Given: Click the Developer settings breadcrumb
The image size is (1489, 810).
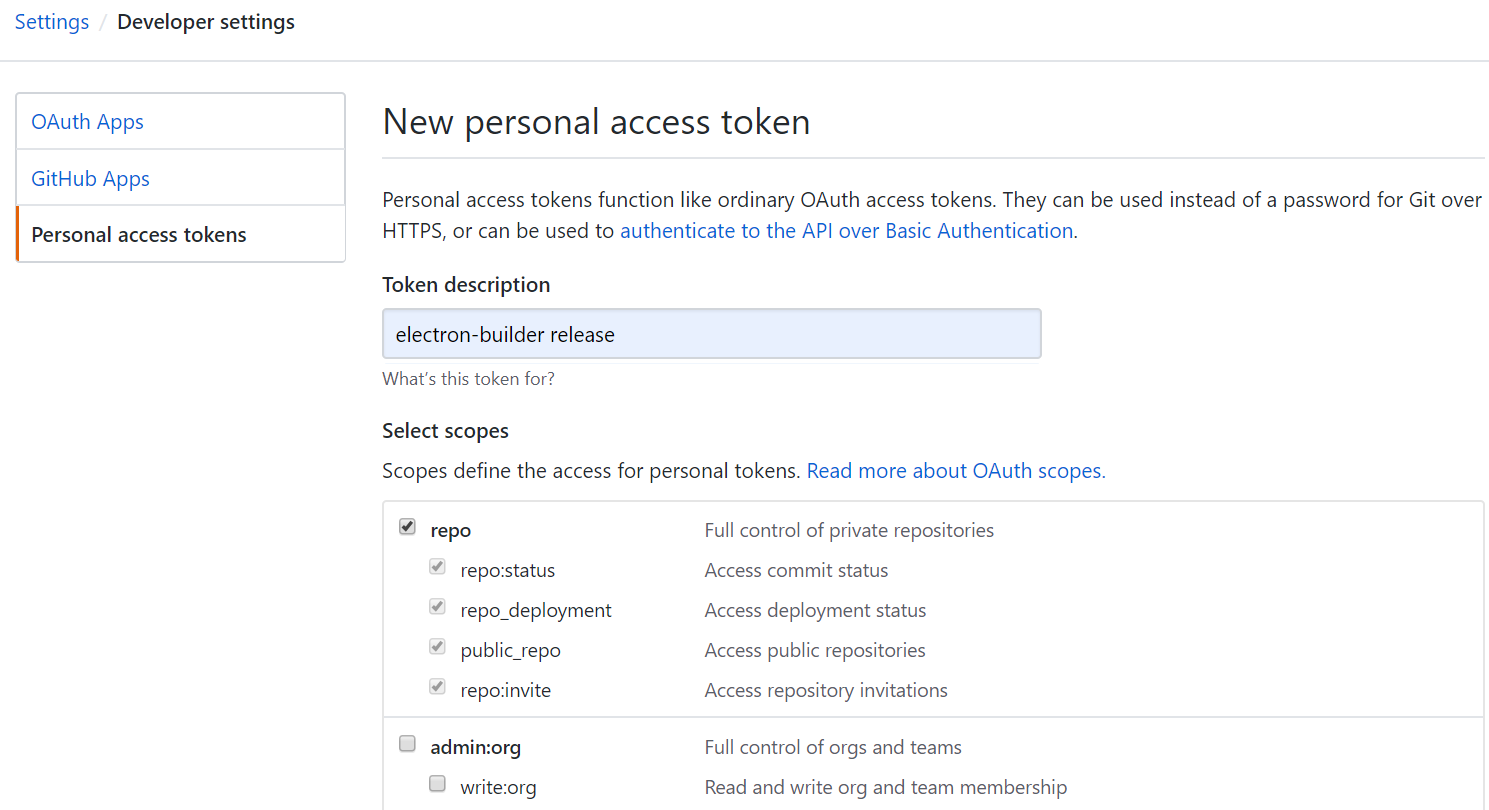Looking at the screenshot, I should 205,21.
